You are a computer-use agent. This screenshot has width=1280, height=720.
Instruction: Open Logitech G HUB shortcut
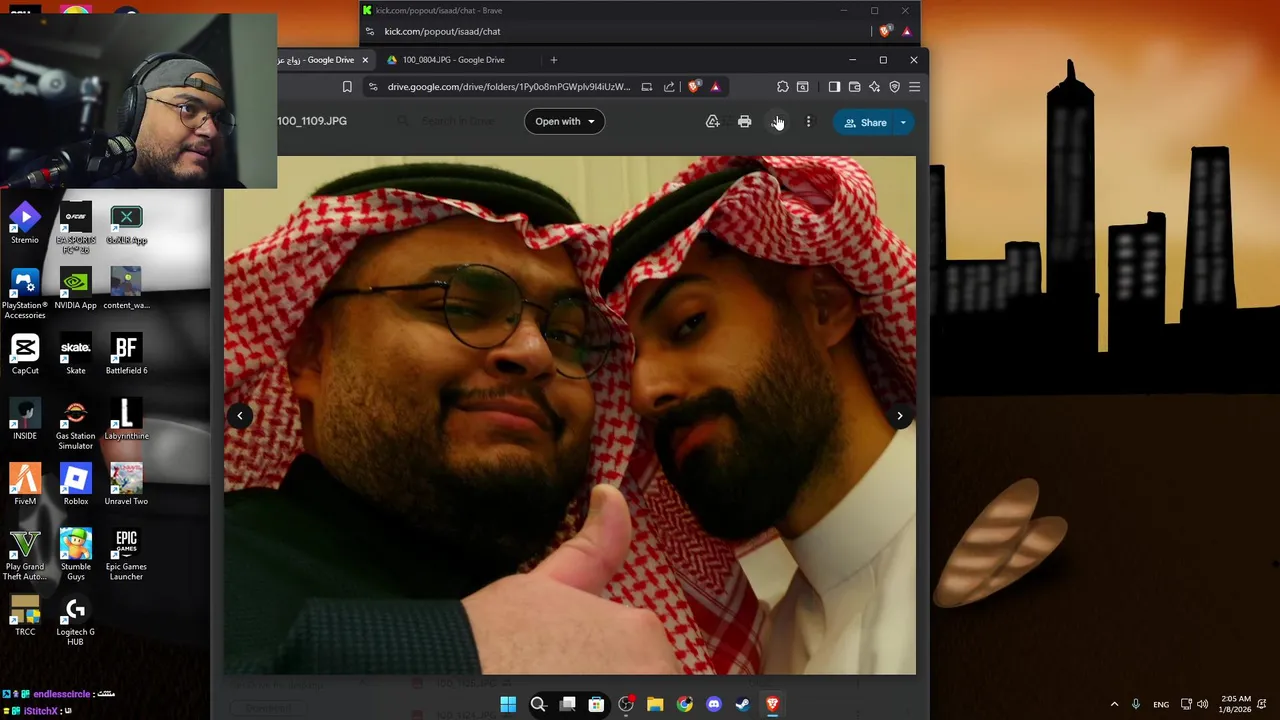[x=75, y=621]
